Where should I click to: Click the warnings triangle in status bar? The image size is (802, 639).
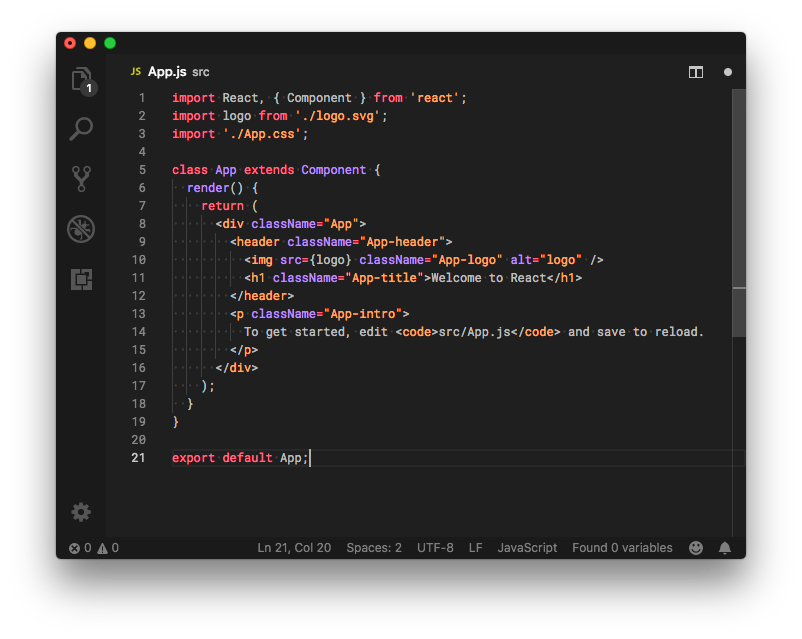pyautogui.click(x=102, y=548)
